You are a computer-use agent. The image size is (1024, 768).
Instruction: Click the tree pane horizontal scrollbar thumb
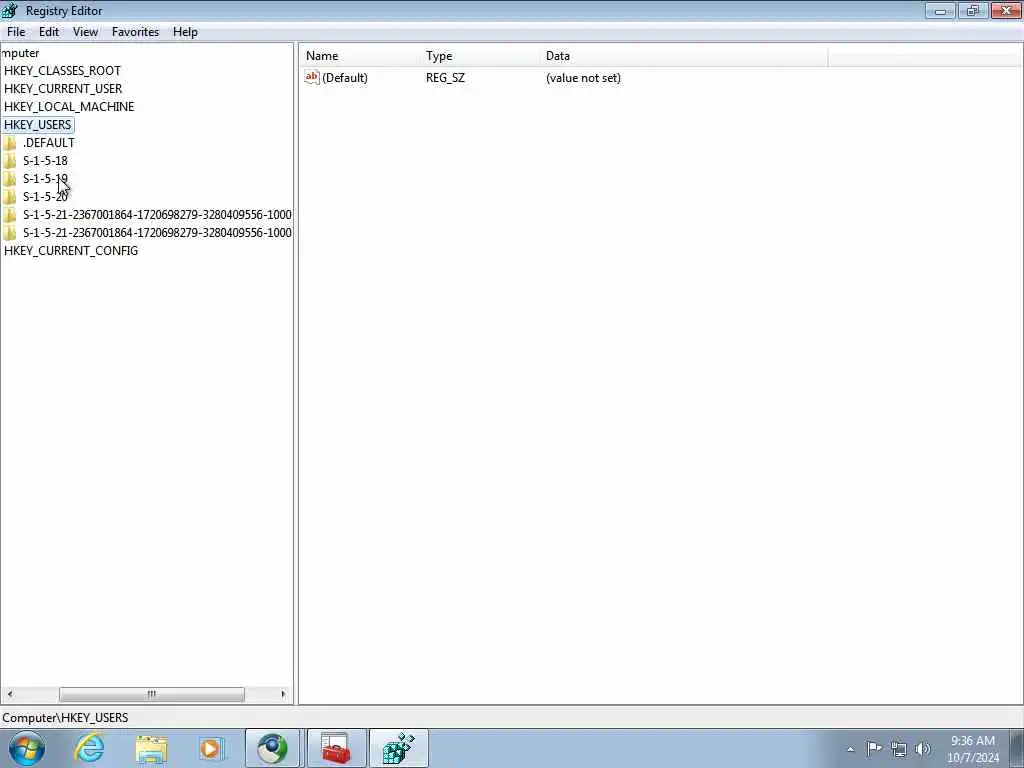point(152,694)
